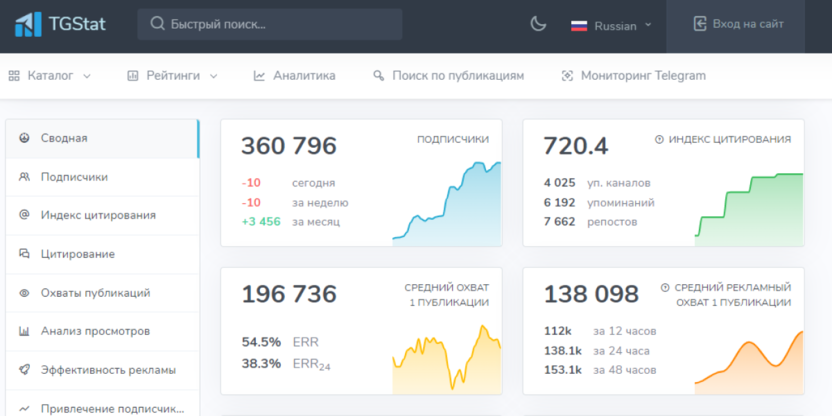The width and height of the screenshot is (832, 416).
Task: Click the blue subscribers growth chart
Action: coord(446,203)
